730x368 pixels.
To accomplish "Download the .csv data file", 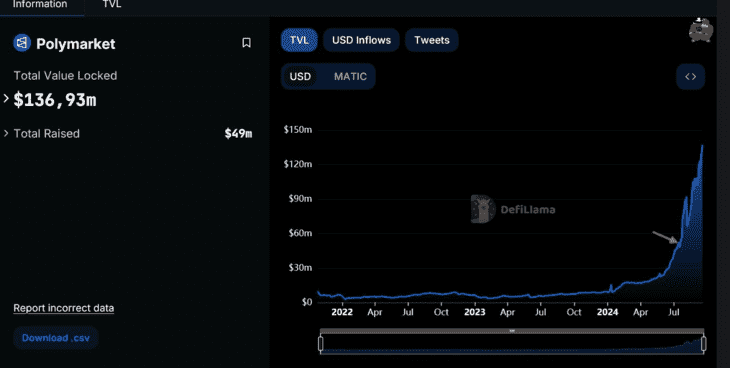I will (x=56, y=338).
